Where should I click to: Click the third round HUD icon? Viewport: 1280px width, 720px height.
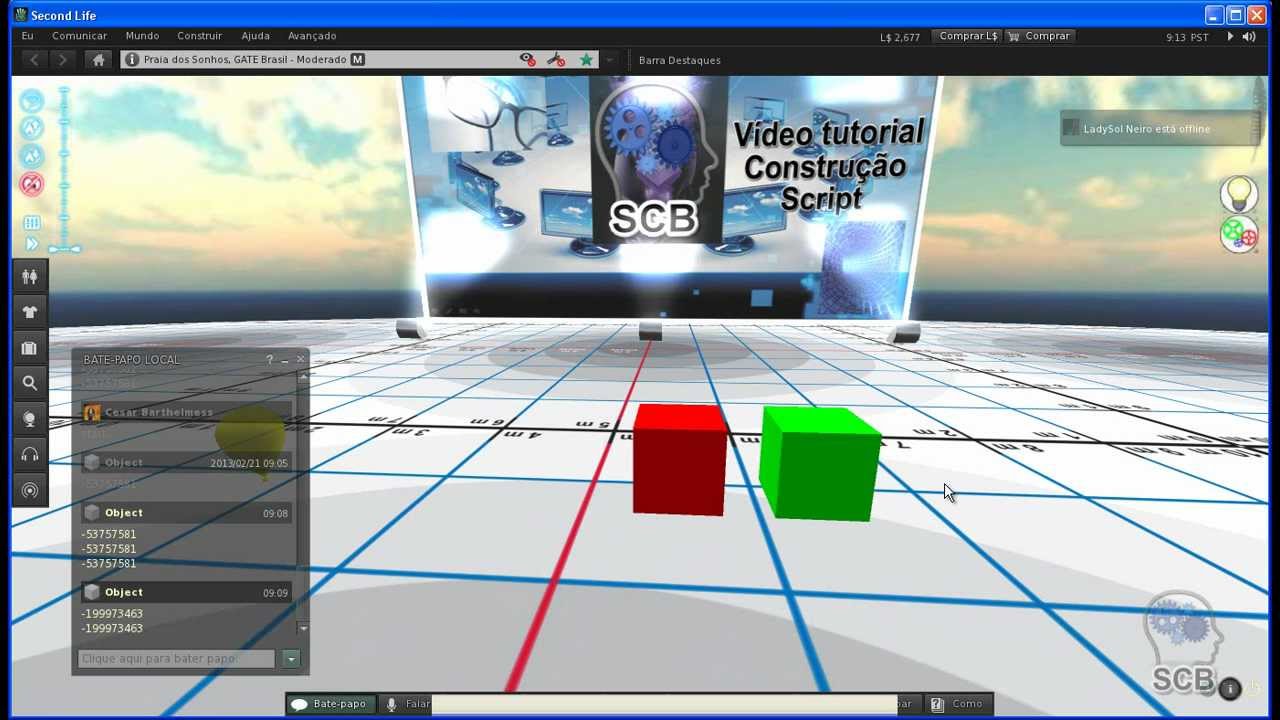point(32,156)
